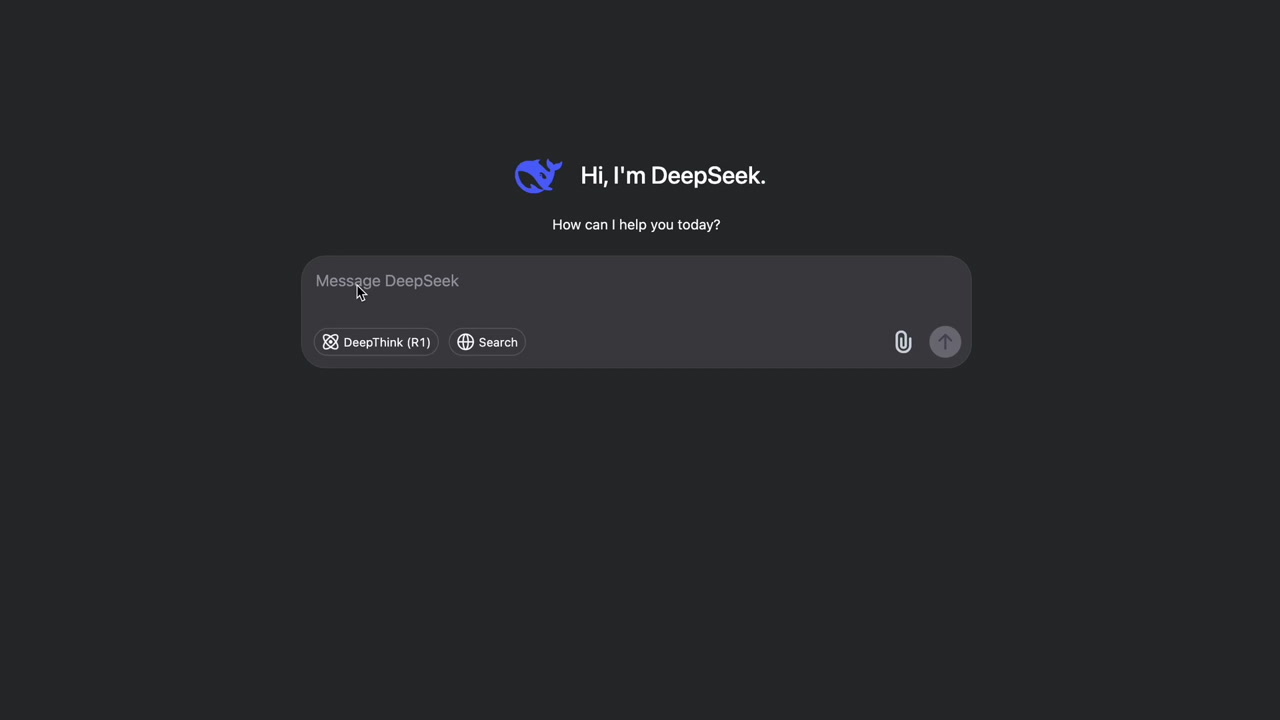Open the file upload via paperclip
Image resolution: width=1280 pixels, height=720 pixels.
pos(903,342)
